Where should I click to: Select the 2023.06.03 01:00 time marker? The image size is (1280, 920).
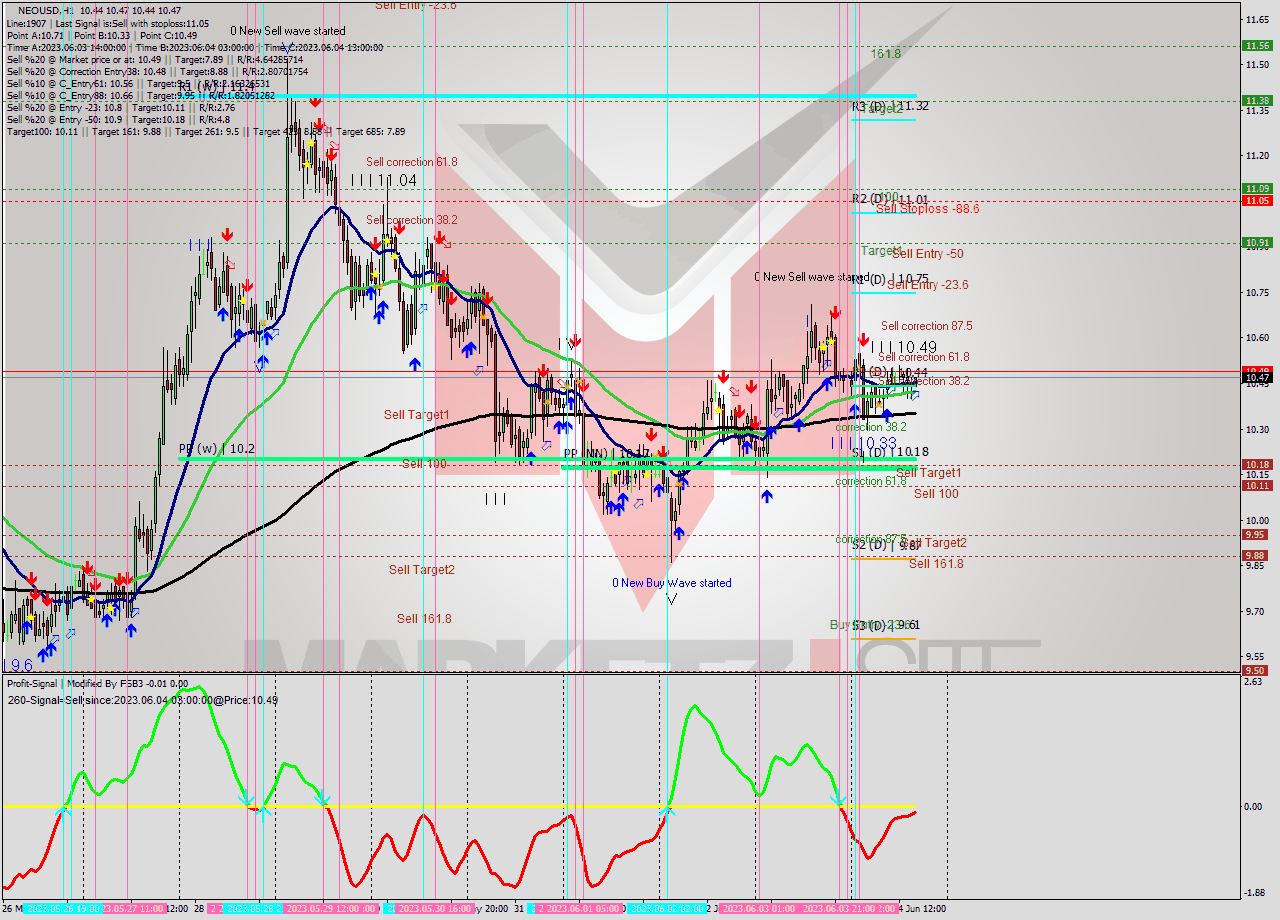757,909
